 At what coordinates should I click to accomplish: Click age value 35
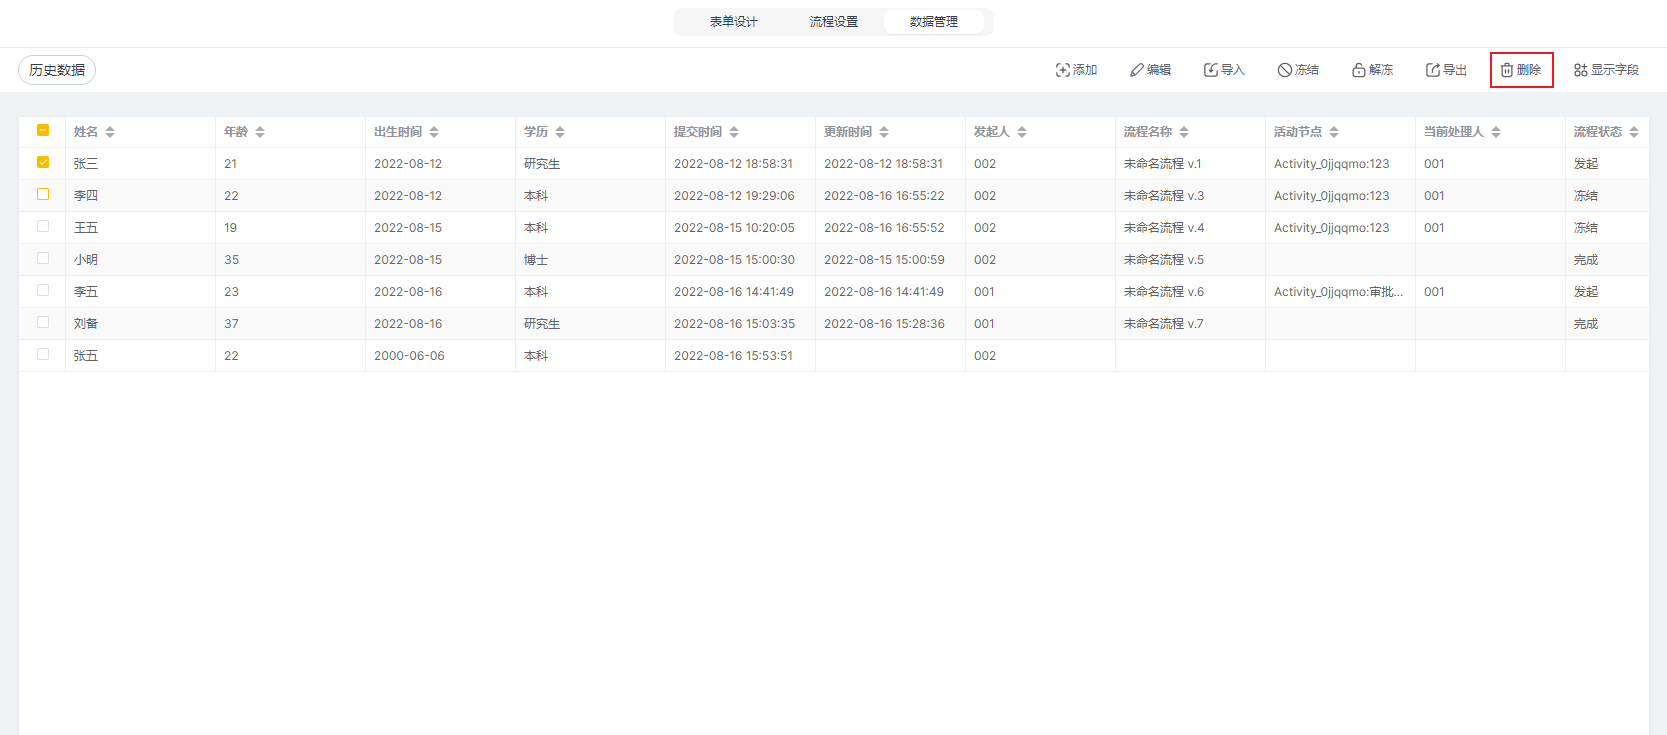pos(231,260)
